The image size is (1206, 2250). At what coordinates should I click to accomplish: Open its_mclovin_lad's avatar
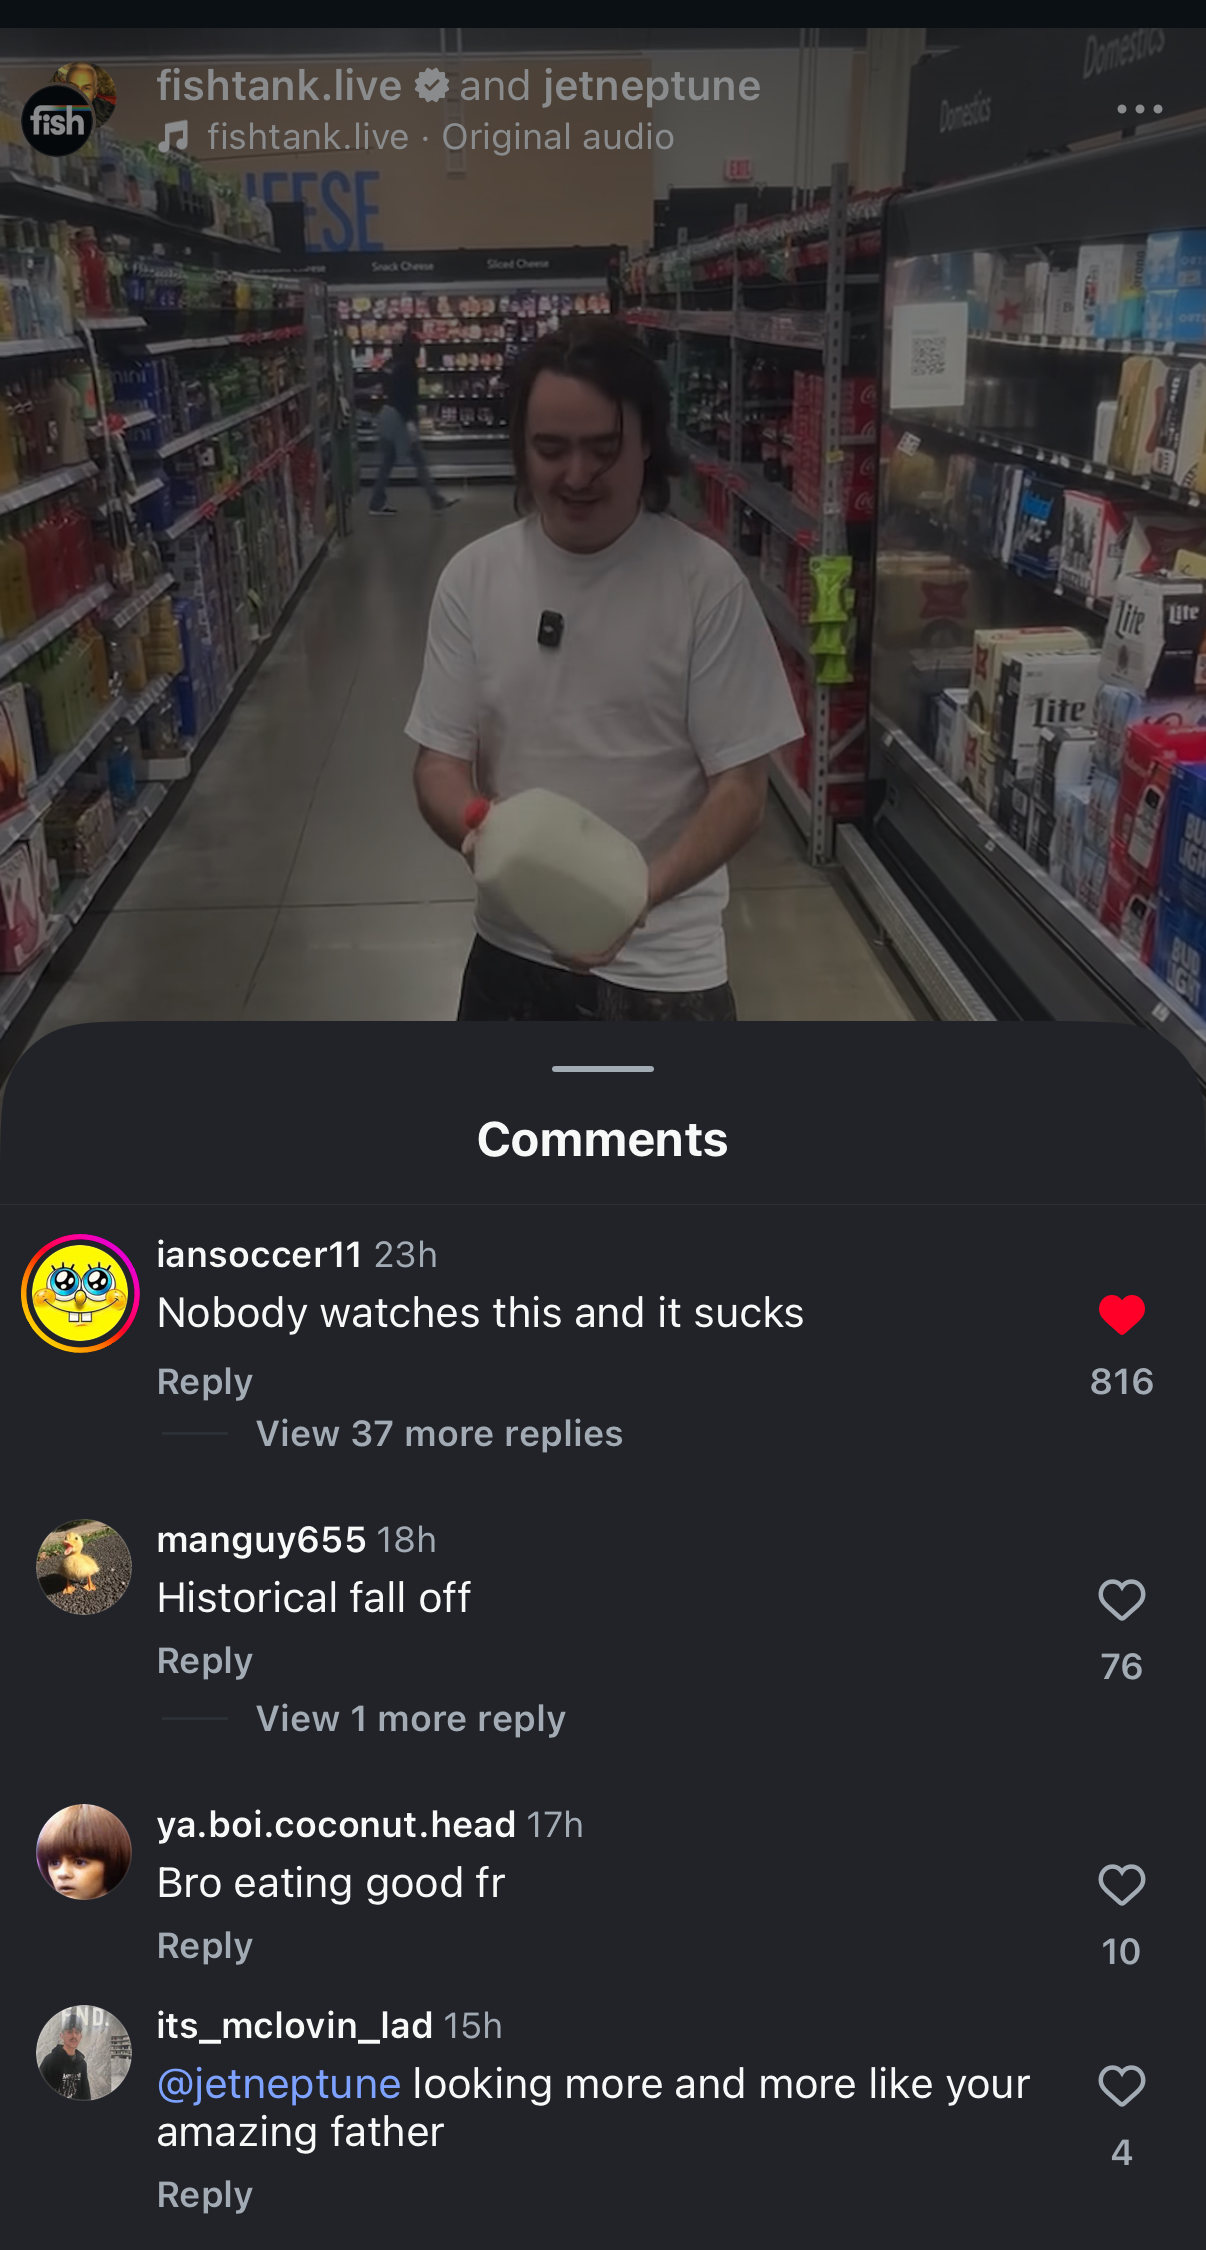(84, 2053)
